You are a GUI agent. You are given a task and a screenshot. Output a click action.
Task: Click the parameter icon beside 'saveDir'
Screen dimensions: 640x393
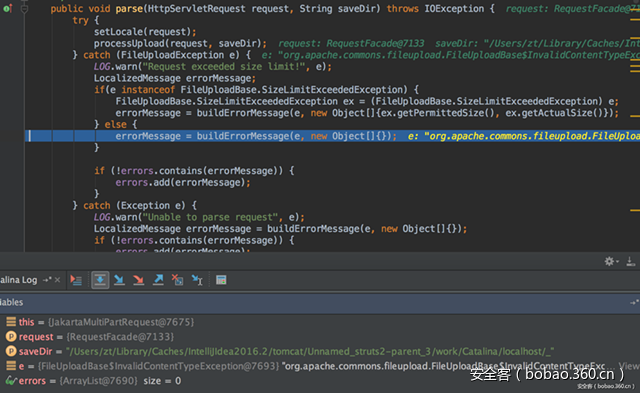(11, 351)
